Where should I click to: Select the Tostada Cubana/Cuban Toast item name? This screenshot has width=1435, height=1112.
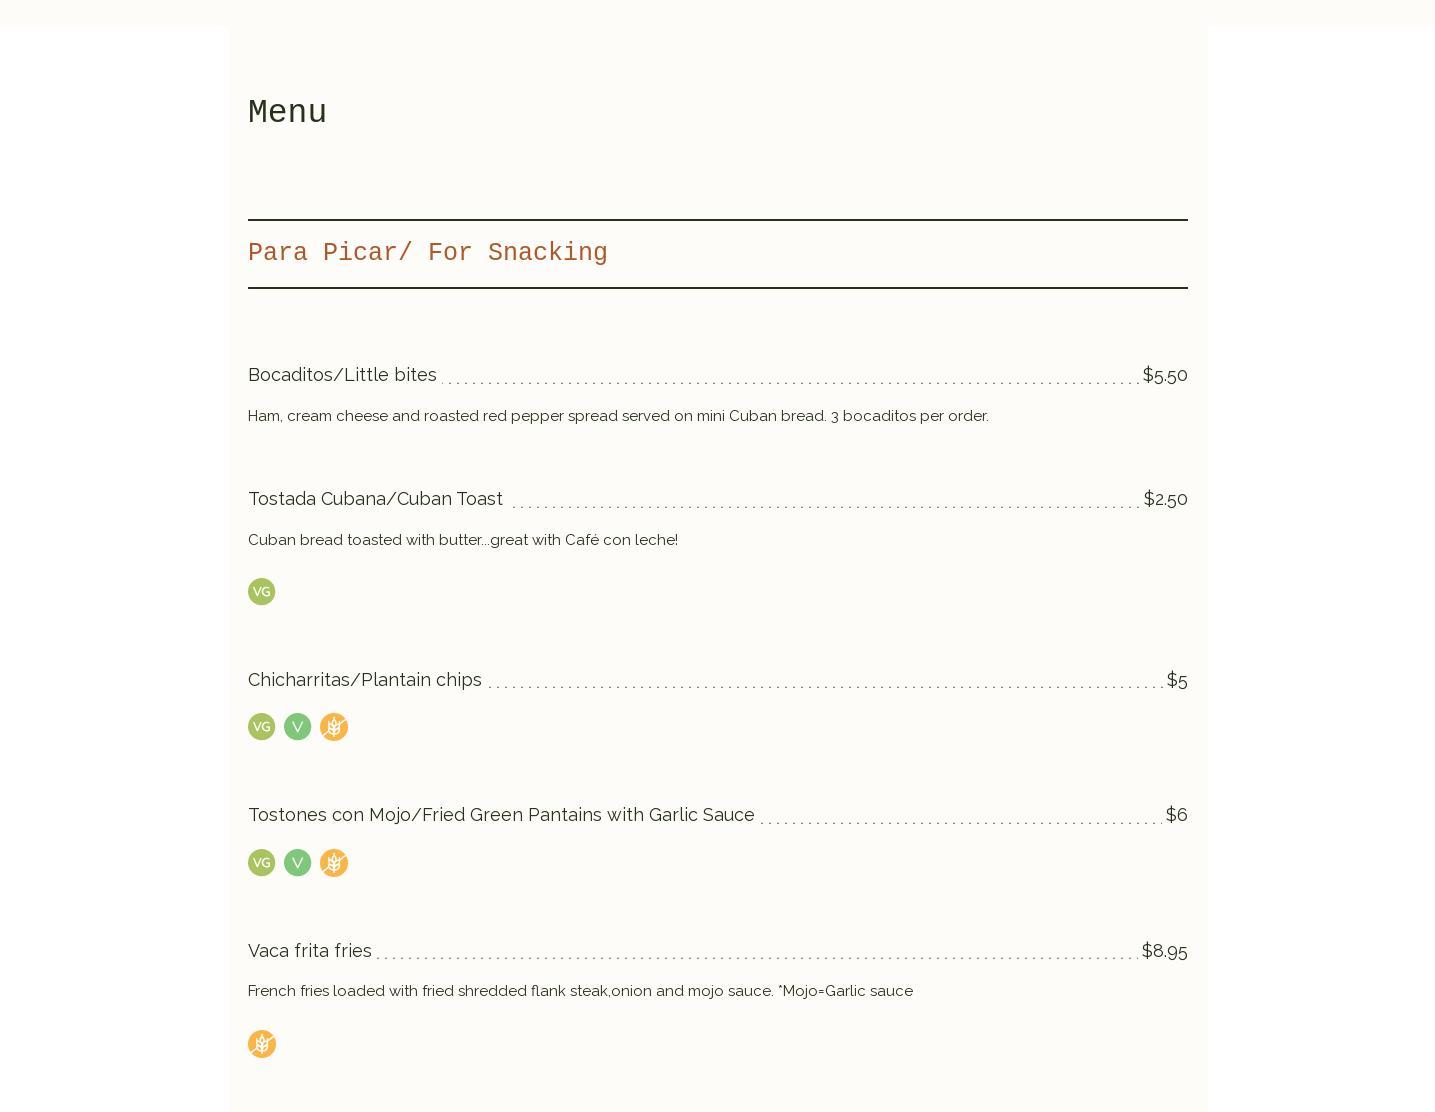point(375,498)
